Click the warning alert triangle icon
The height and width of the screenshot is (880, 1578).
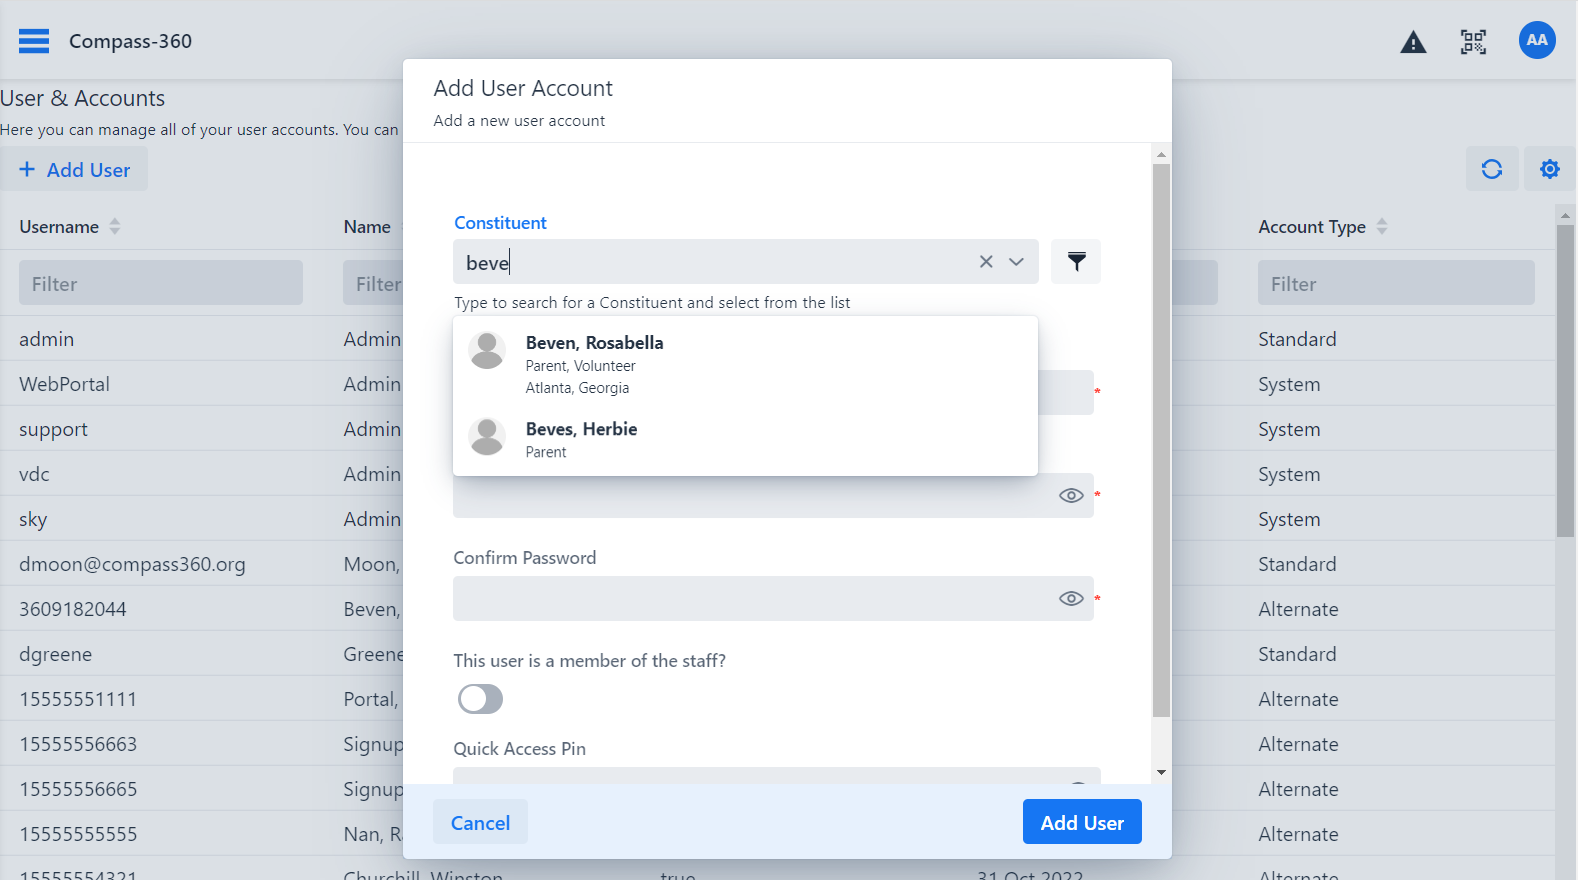pos(1413,42)
